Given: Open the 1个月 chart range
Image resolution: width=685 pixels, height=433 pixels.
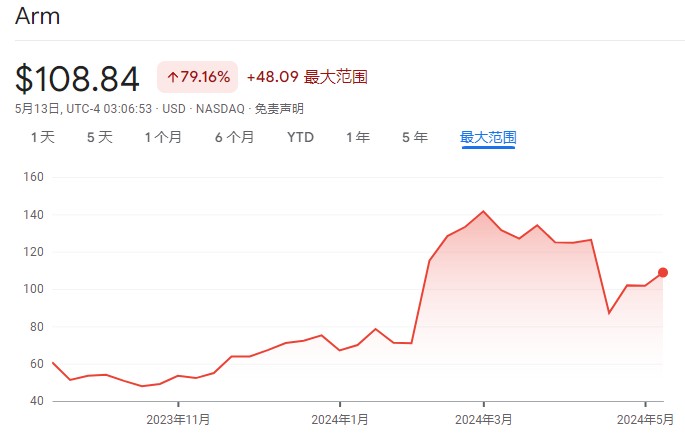Looking at the screenshot, I should click(x=163, y=137).
